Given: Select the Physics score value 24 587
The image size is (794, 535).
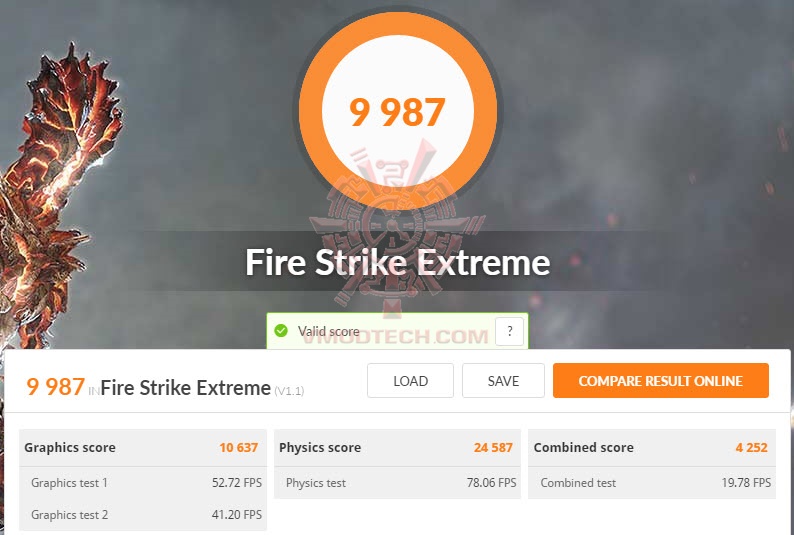Looking at the screenshot, I should coord(493,447).
